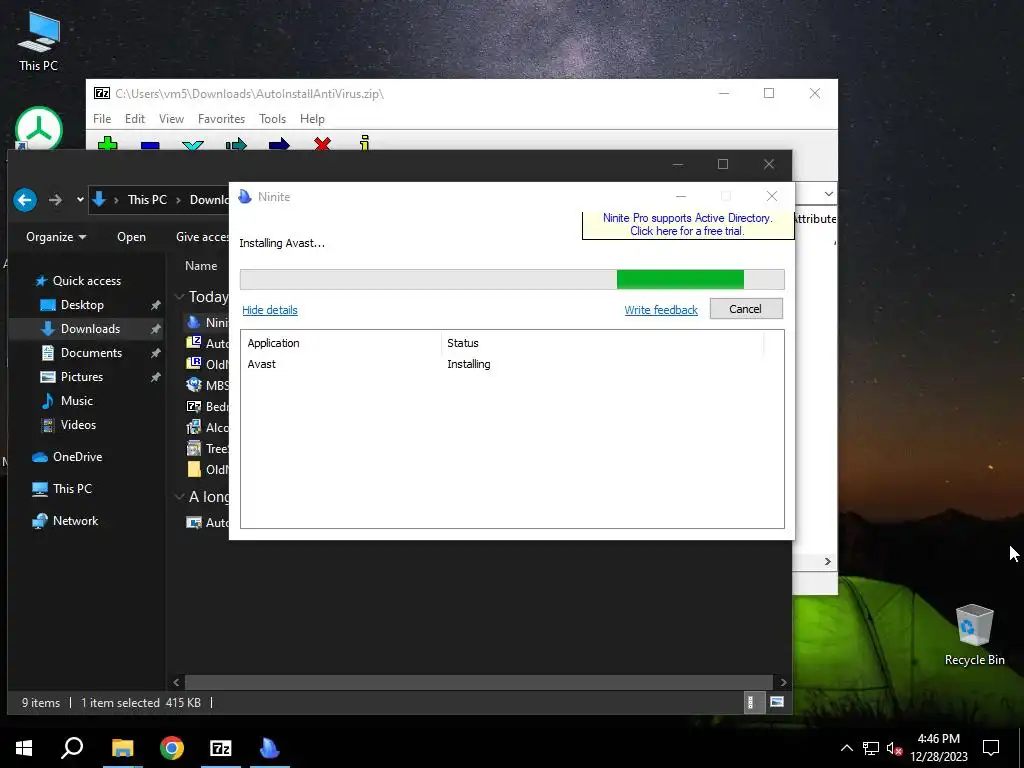Open 7-Zip Help menu
The image size is (1024, 768).
pyautogui.click(x=312, y=119)
